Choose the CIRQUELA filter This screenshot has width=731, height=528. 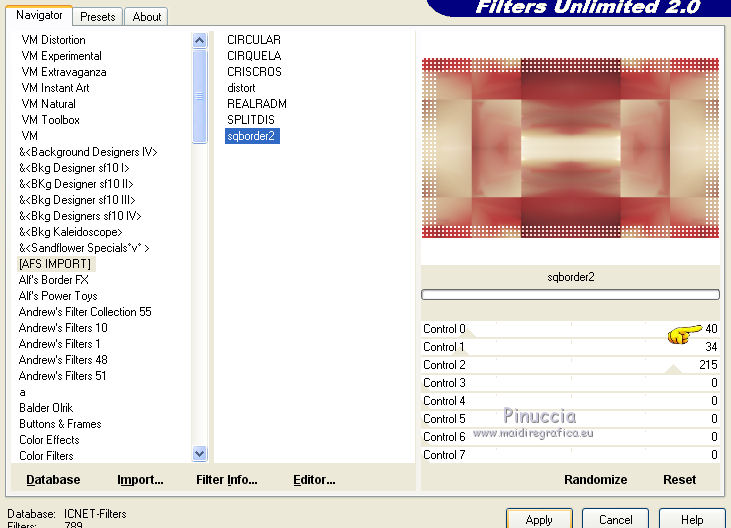254,56
